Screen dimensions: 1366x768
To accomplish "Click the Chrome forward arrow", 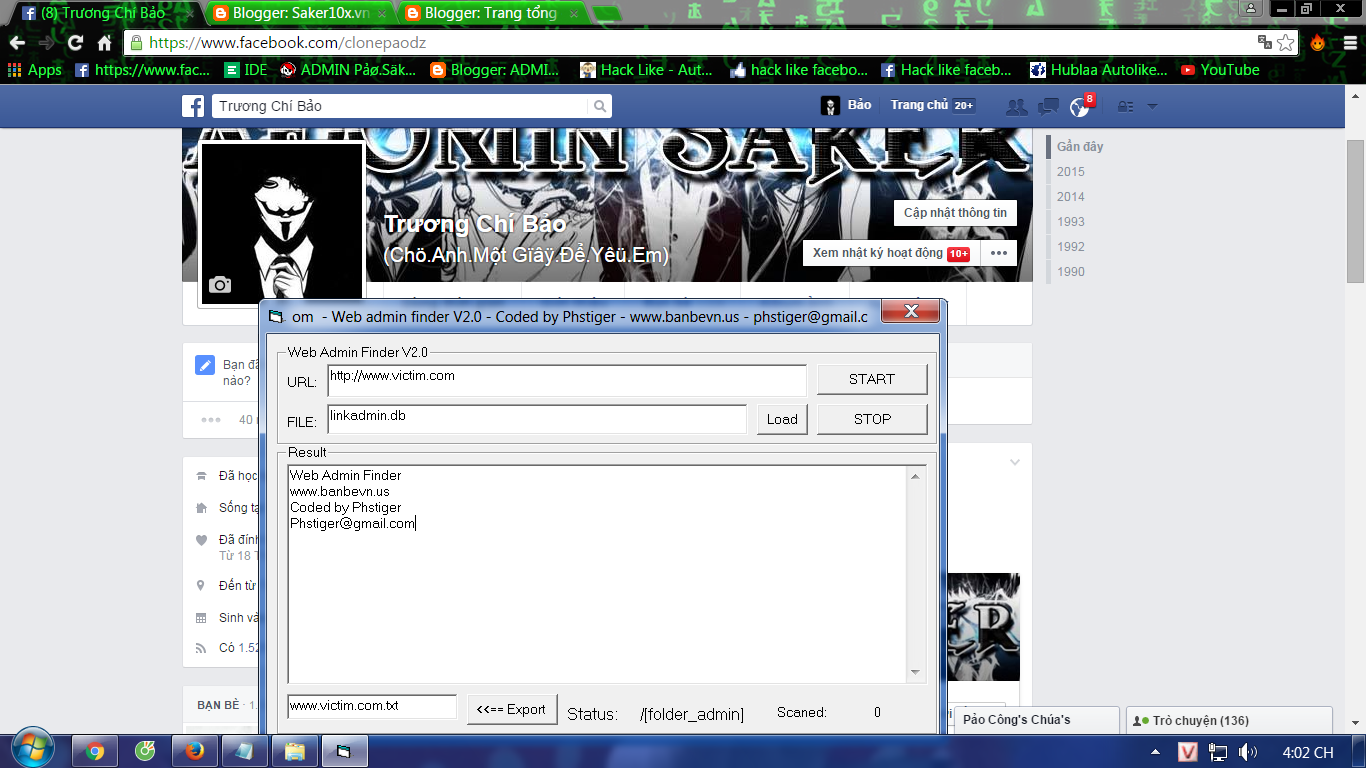I will click(x=46, y=43).
